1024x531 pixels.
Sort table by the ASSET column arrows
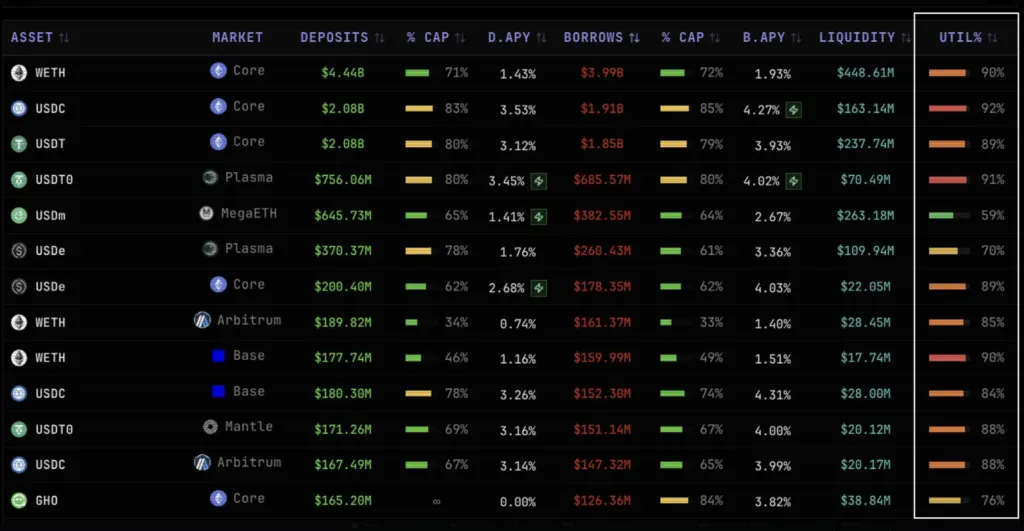tap(63, 37)
